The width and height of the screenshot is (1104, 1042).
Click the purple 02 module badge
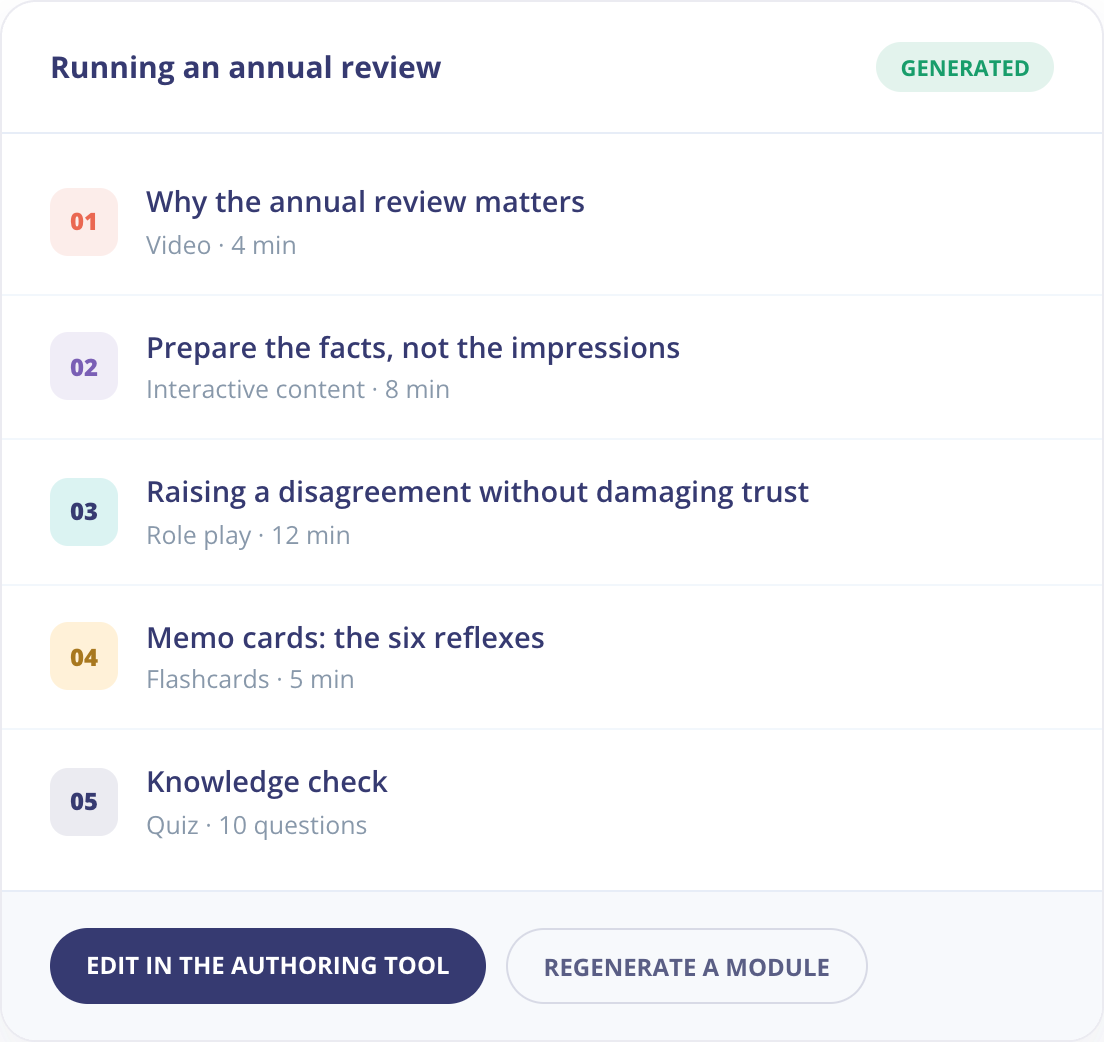pyautogui.click(x=84, y=367)
